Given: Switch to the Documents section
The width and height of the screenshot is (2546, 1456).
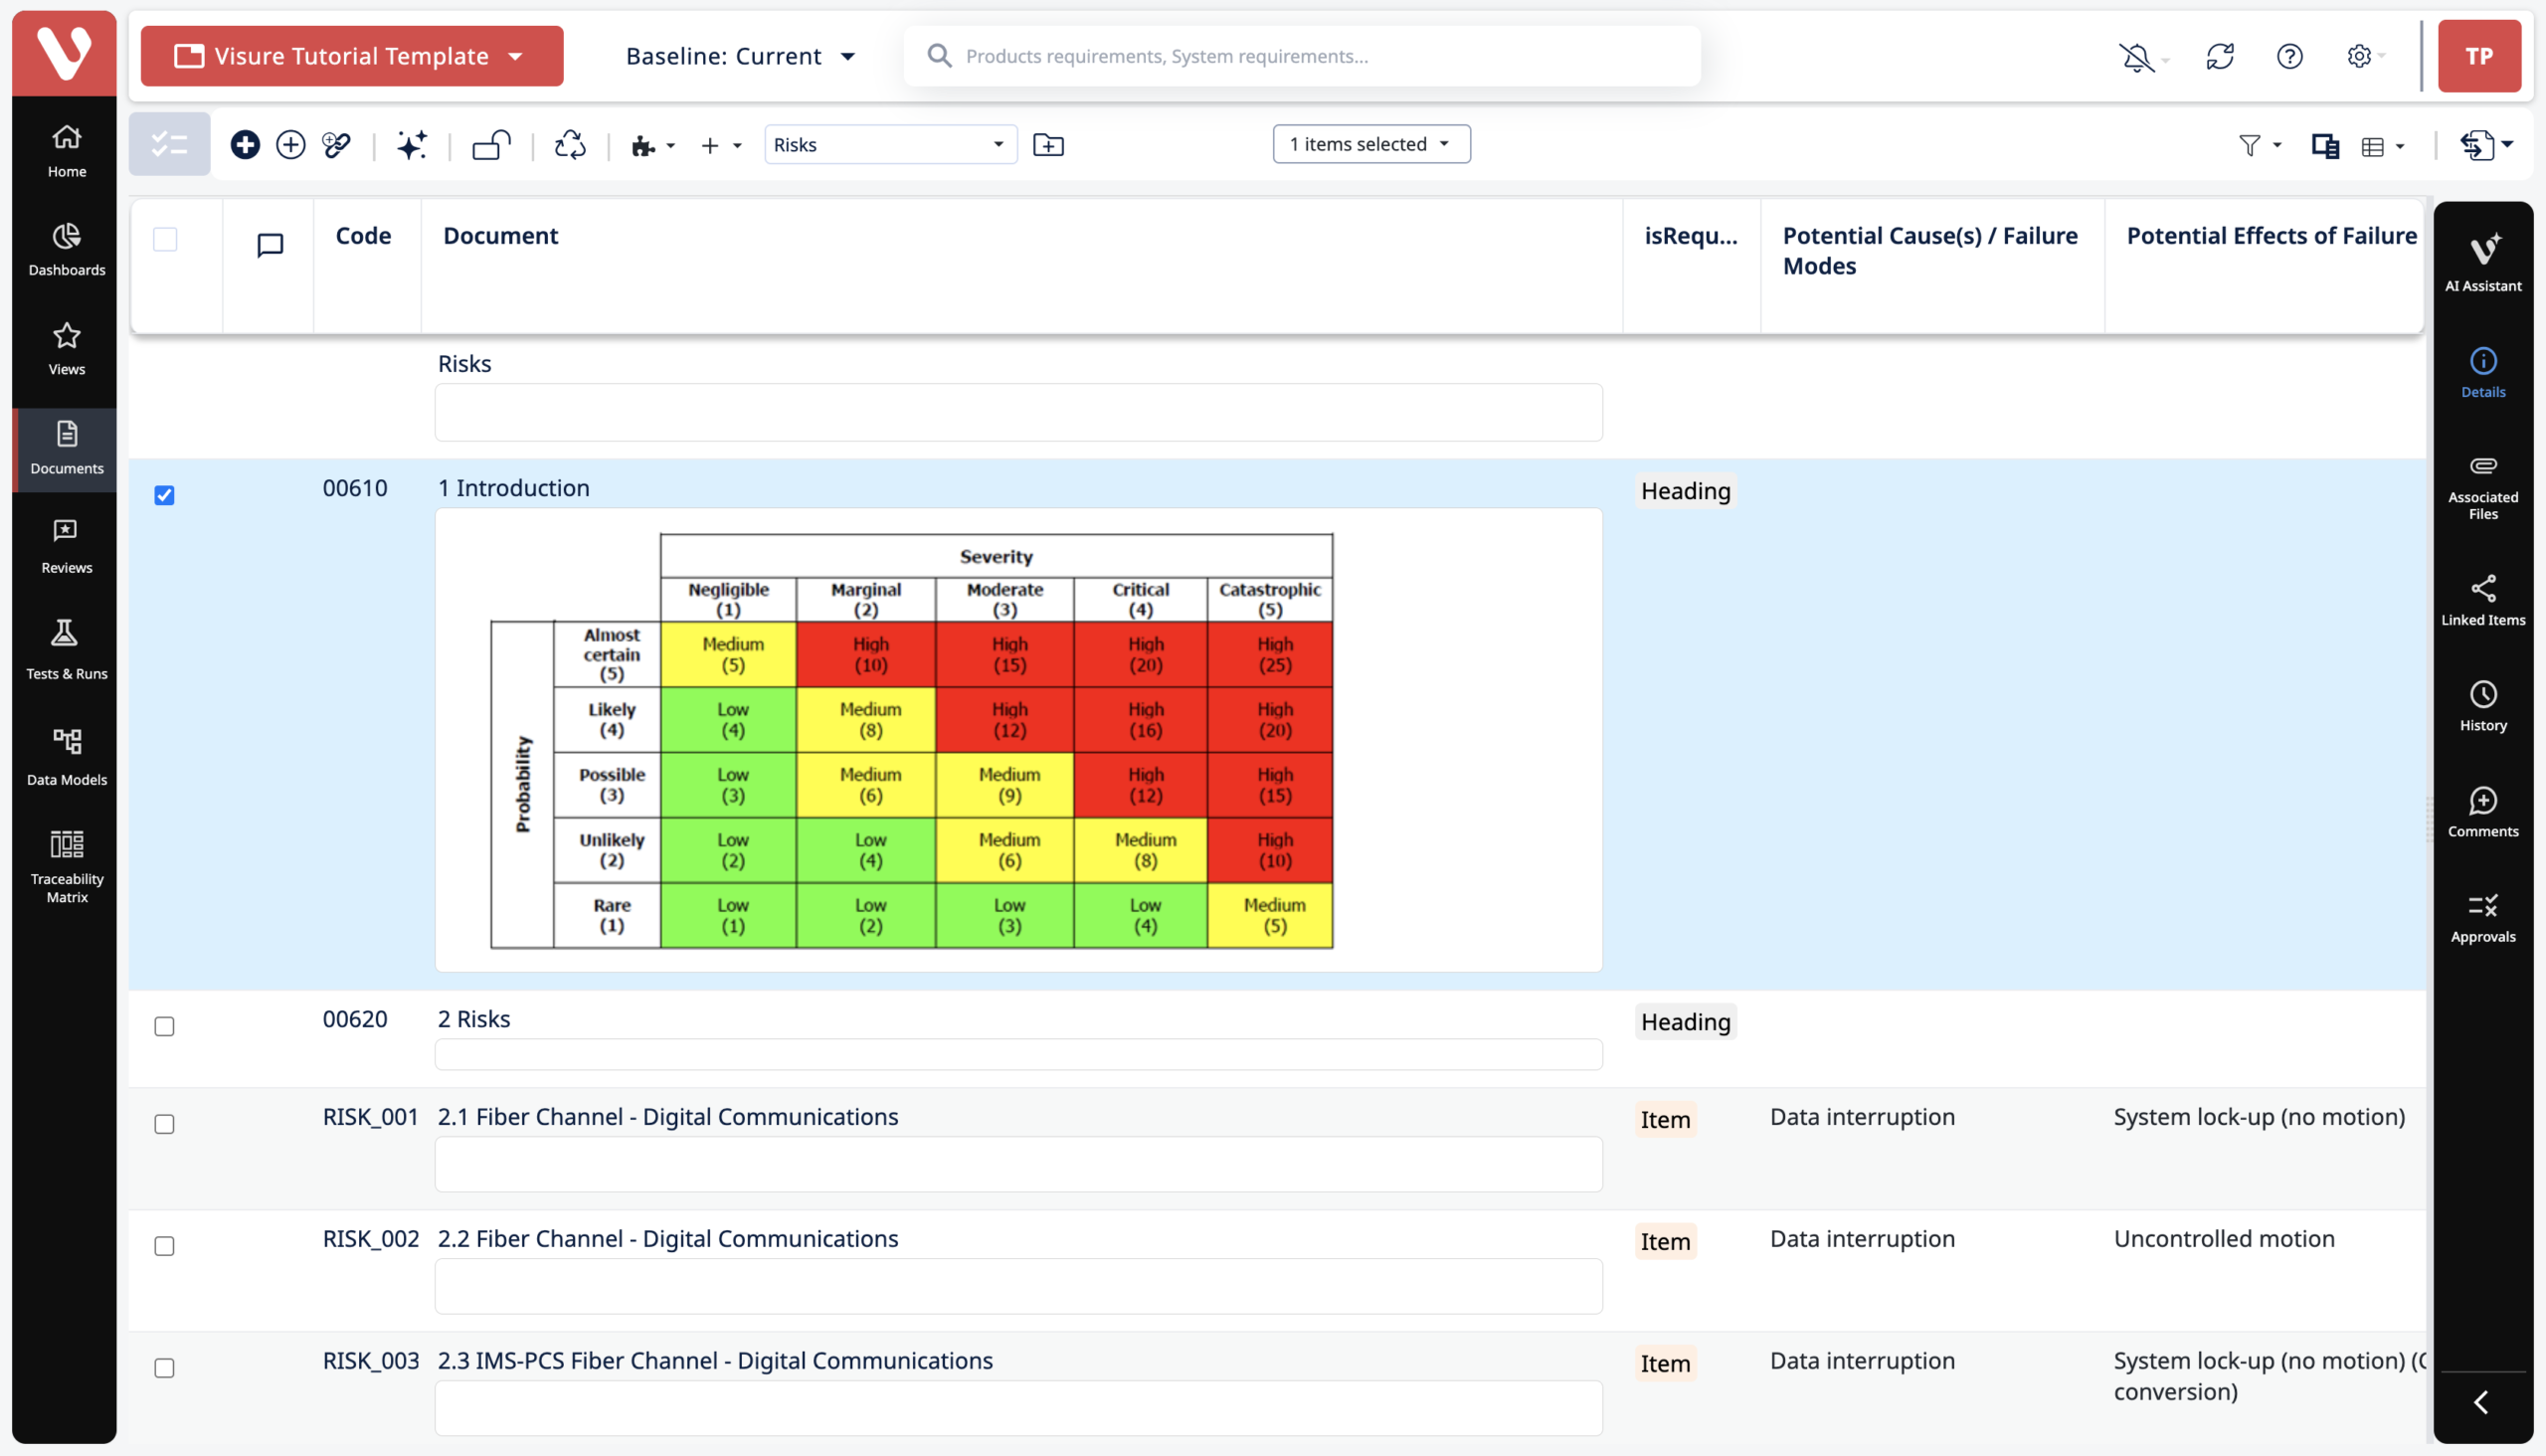Looking at the screenshot, I should tap(66, 448).
